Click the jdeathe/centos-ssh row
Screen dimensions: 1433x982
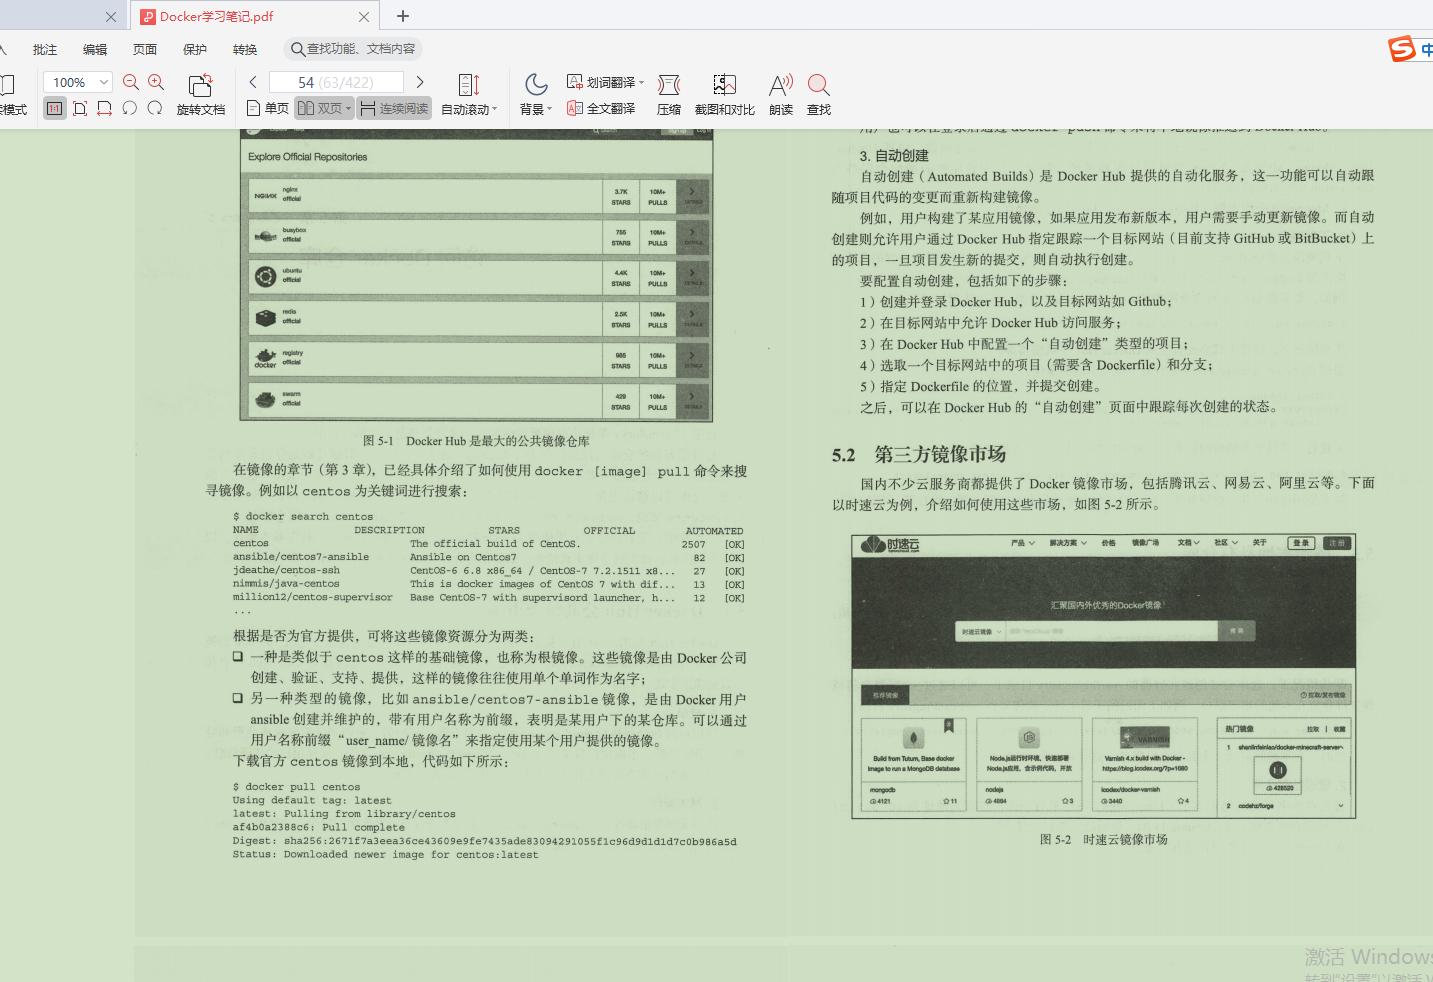[489, 571]
